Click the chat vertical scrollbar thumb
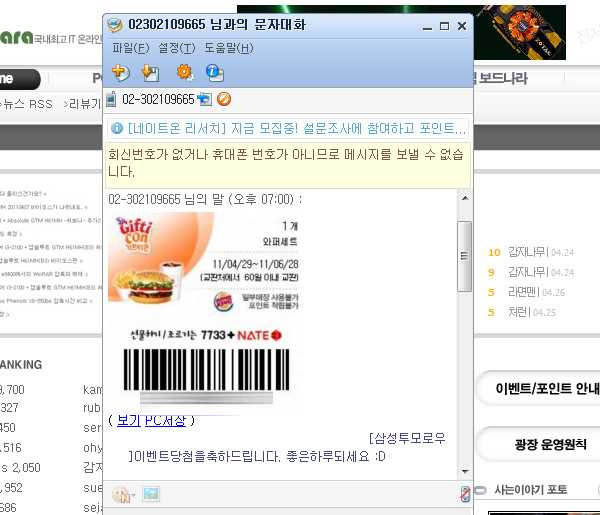 click(465, 256)
